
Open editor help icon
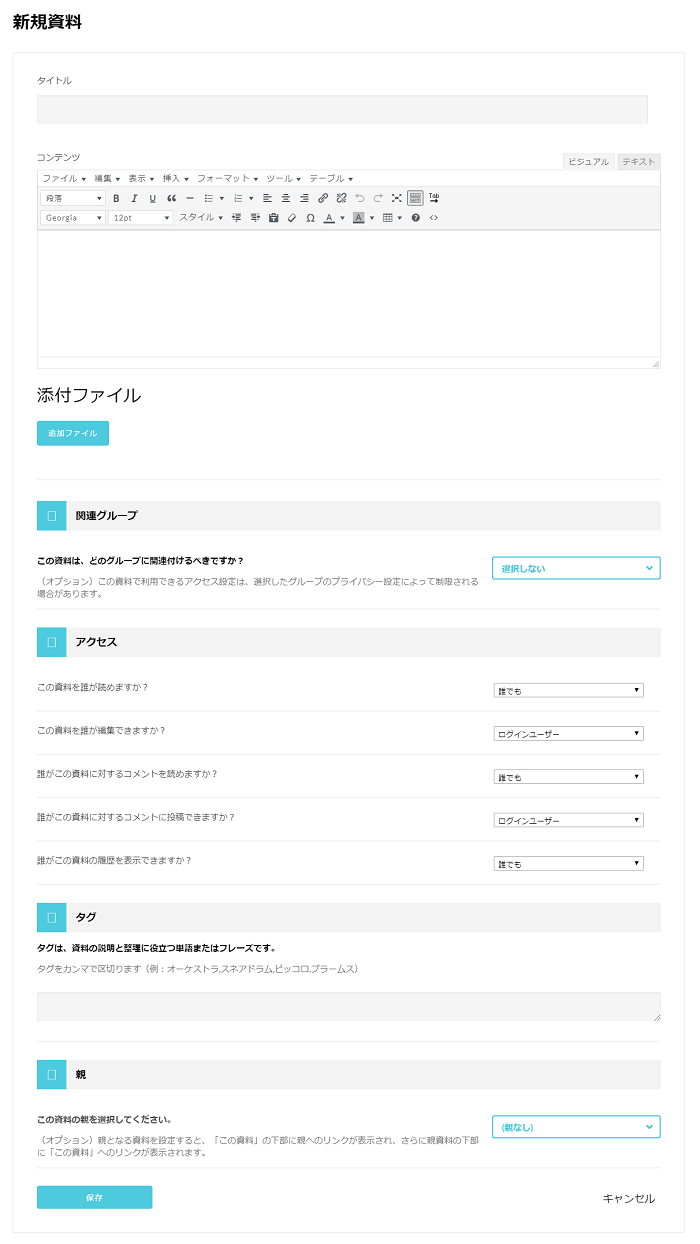coord(415,217)
